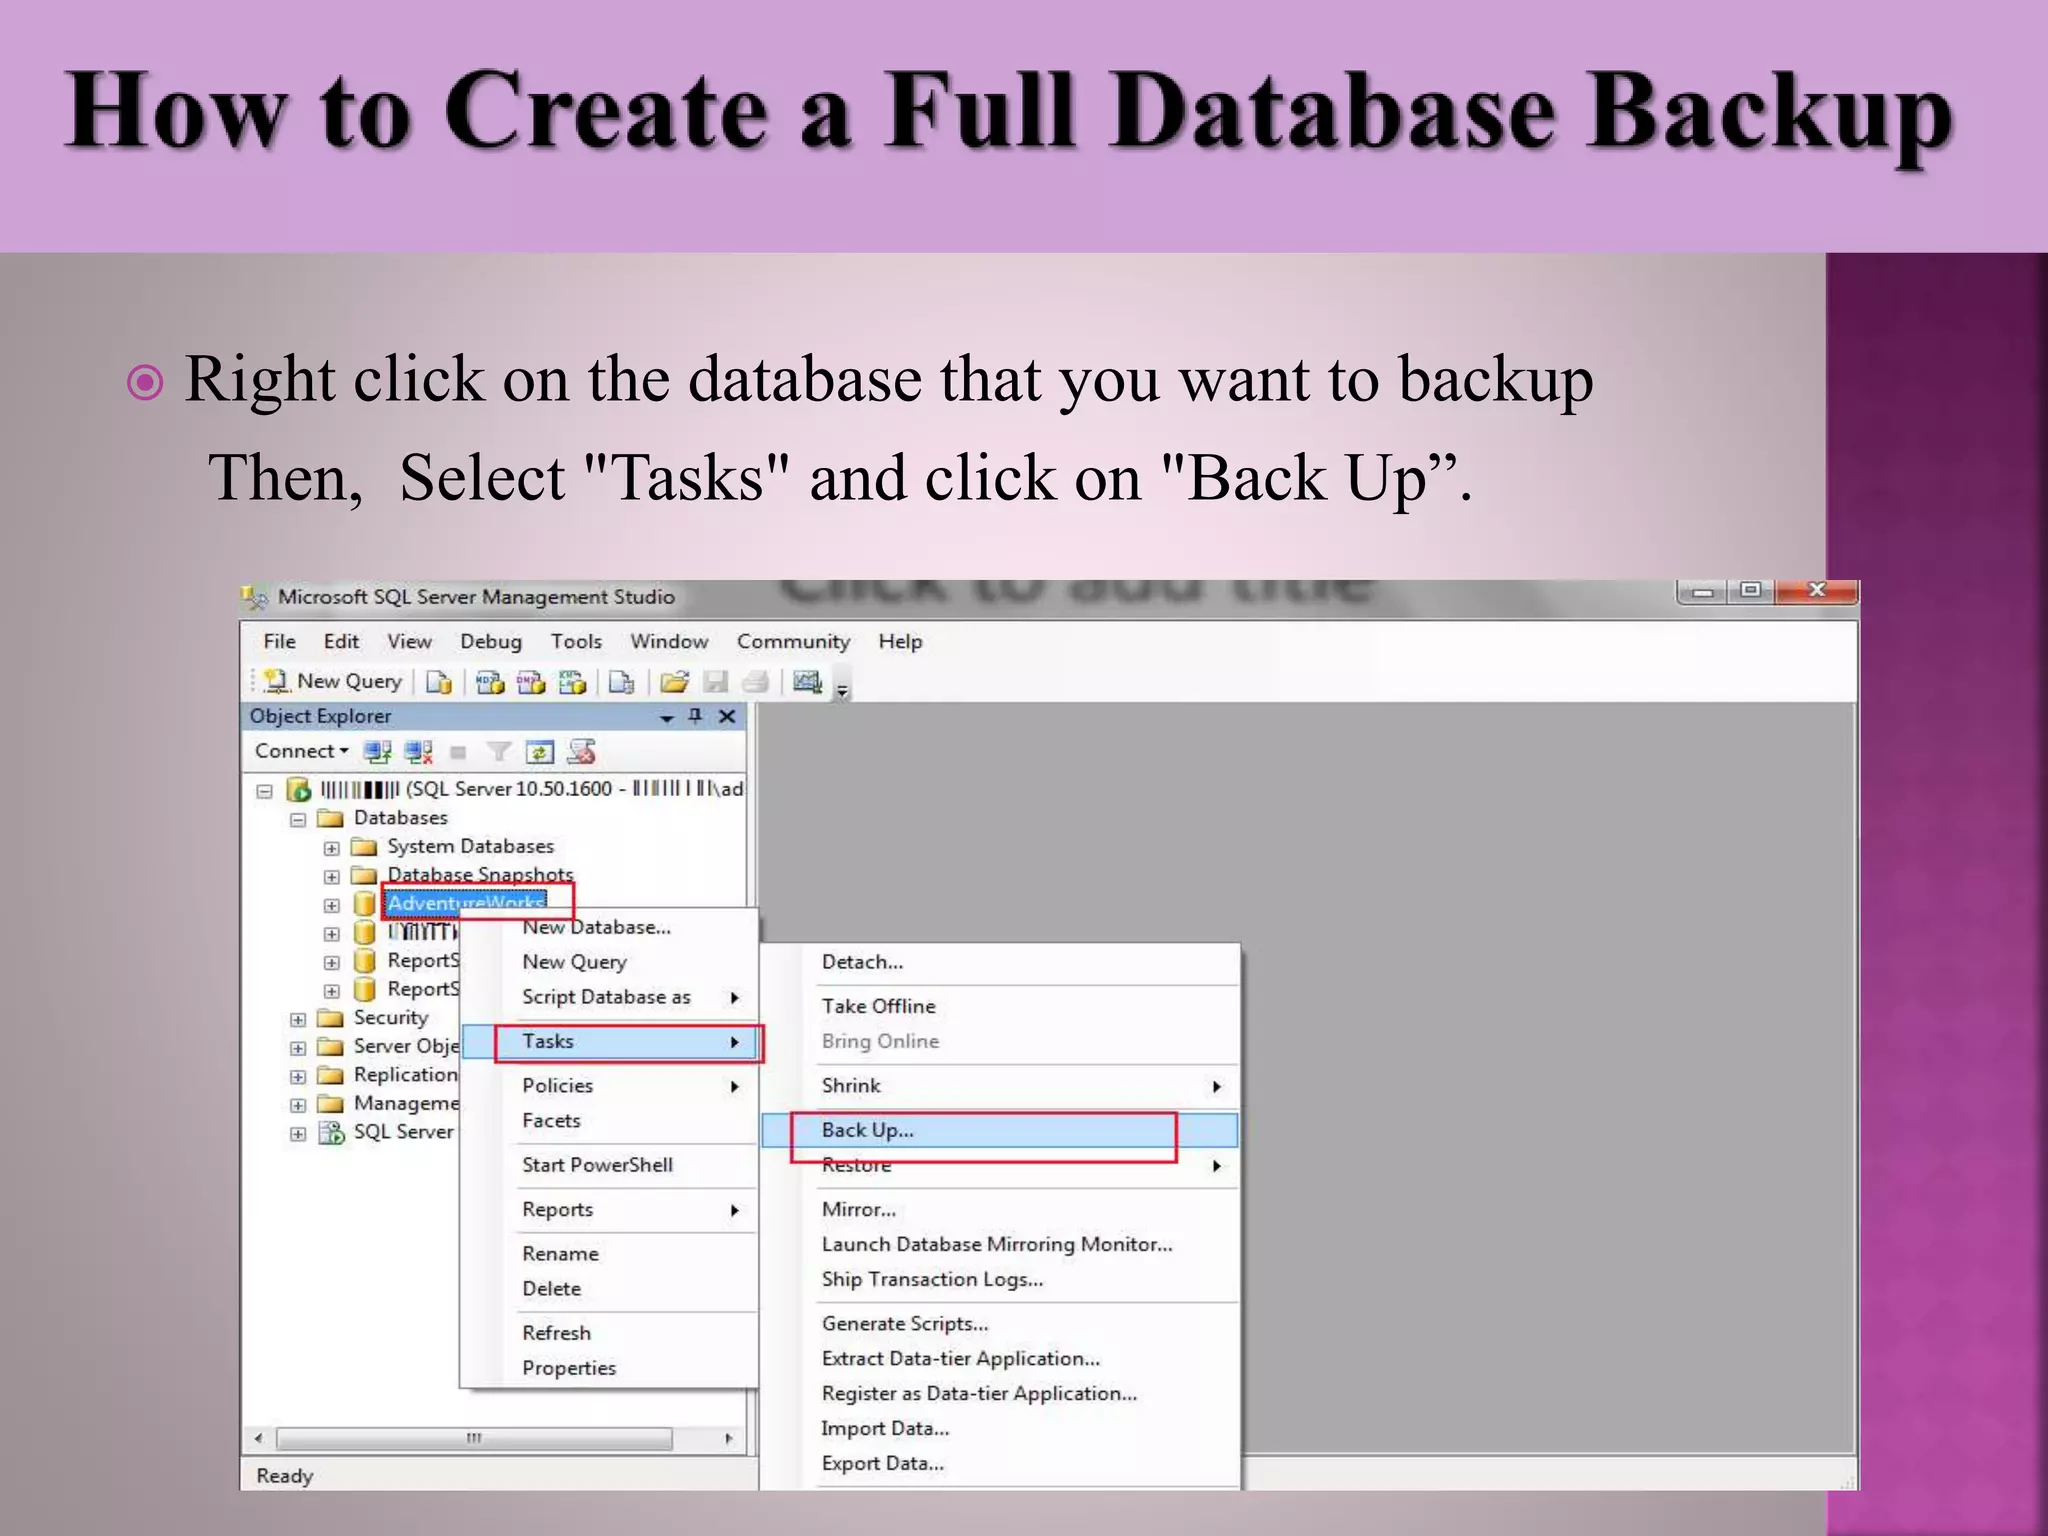Click the Open File folder icon
This screenshot has width=2048, height=1536.
click(675, 682)
